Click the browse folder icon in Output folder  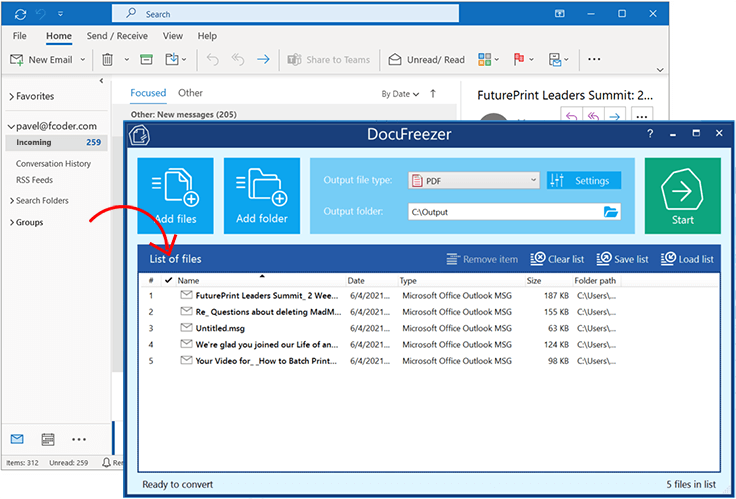click(611, 212)
